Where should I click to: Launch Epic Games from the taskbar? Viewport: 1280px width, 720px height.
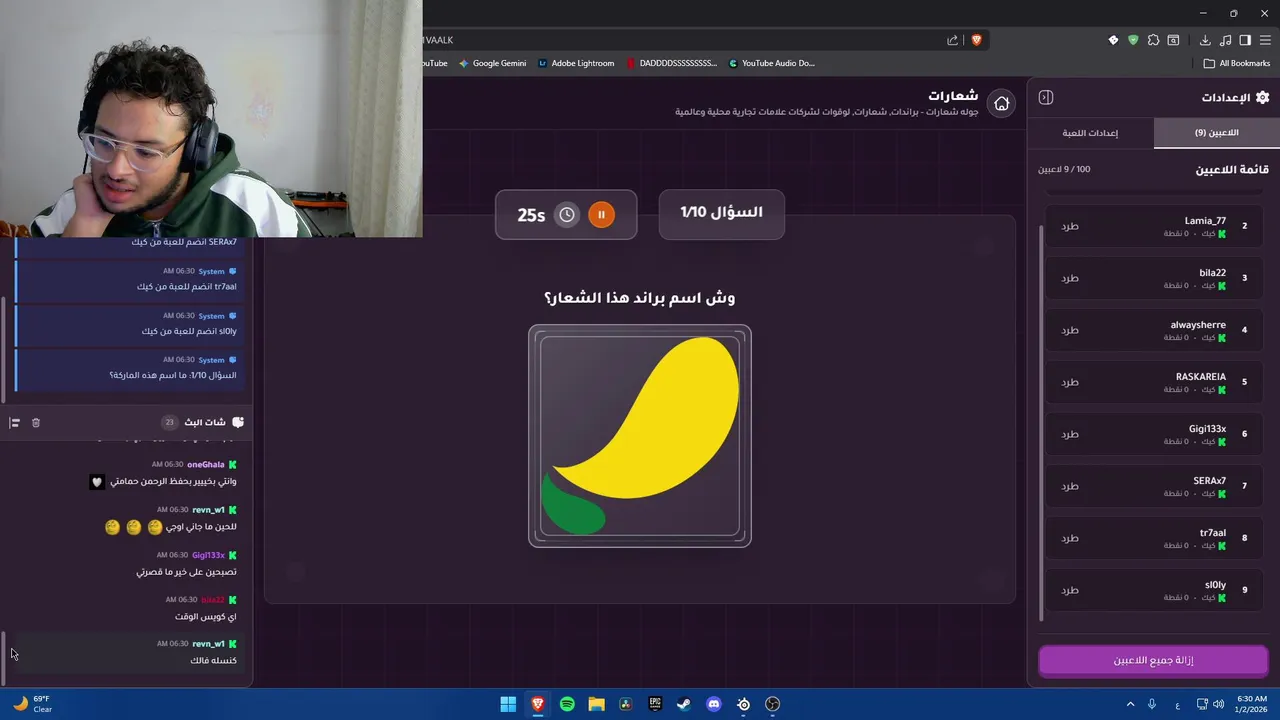tap(655, 704)
